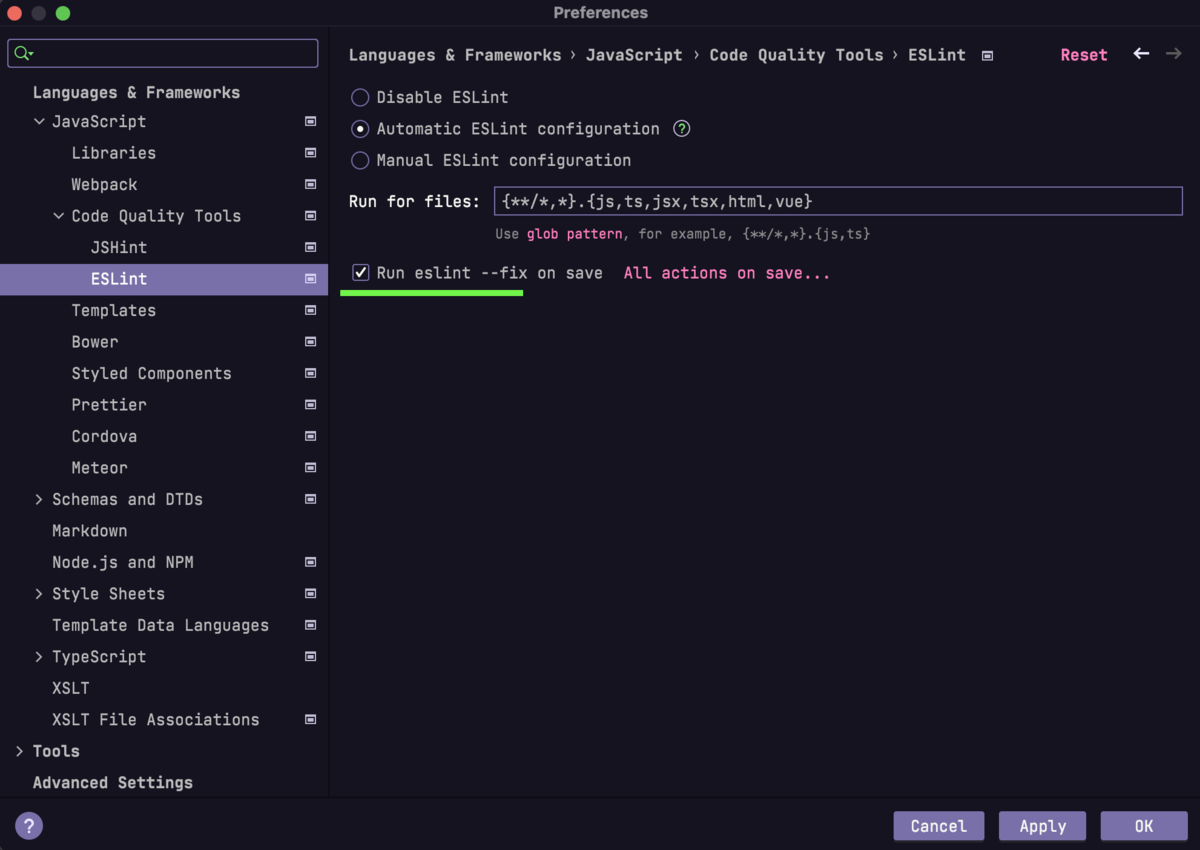Click the project-level icon beside Code Quality Tools
Image resolution: width=1200 pixels, height=850 pixels.
(x=311, y=216)
